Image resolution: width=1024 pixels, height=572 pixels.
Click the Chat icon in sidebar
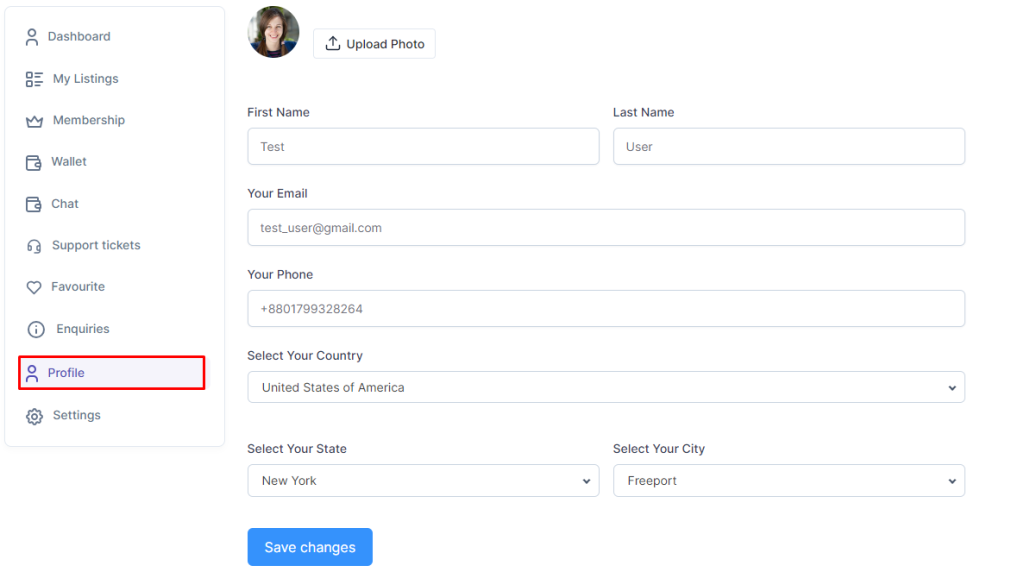click(x=33, y=204)
